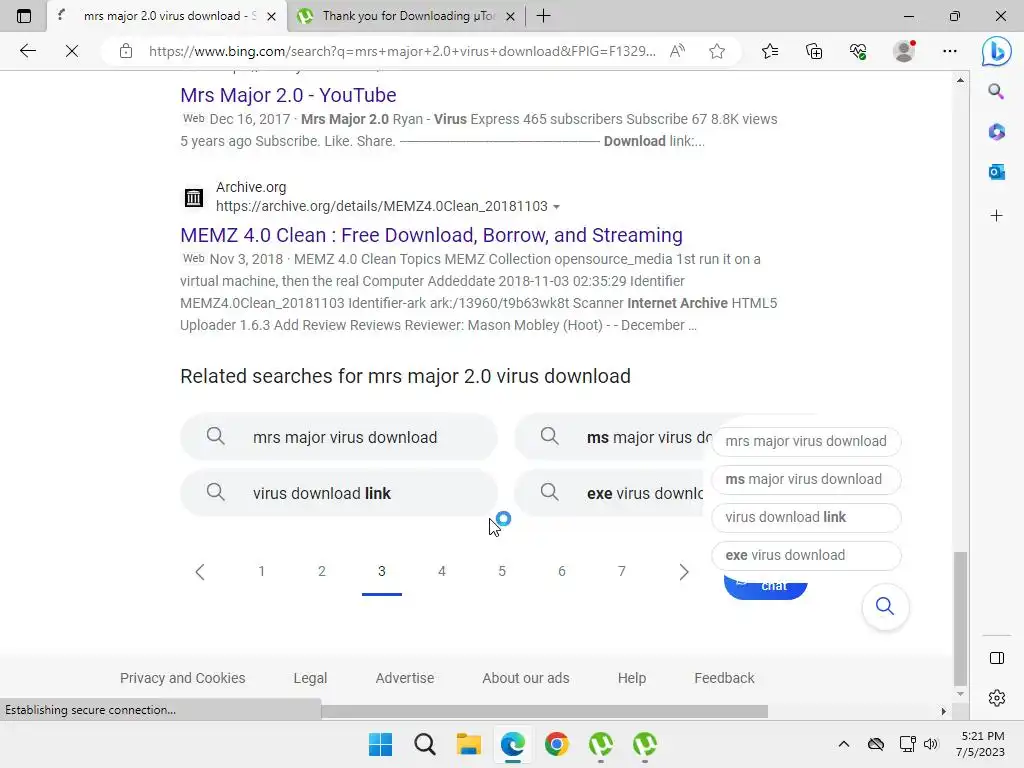
Task: Open Legal footer link
Action: [310, 679]
